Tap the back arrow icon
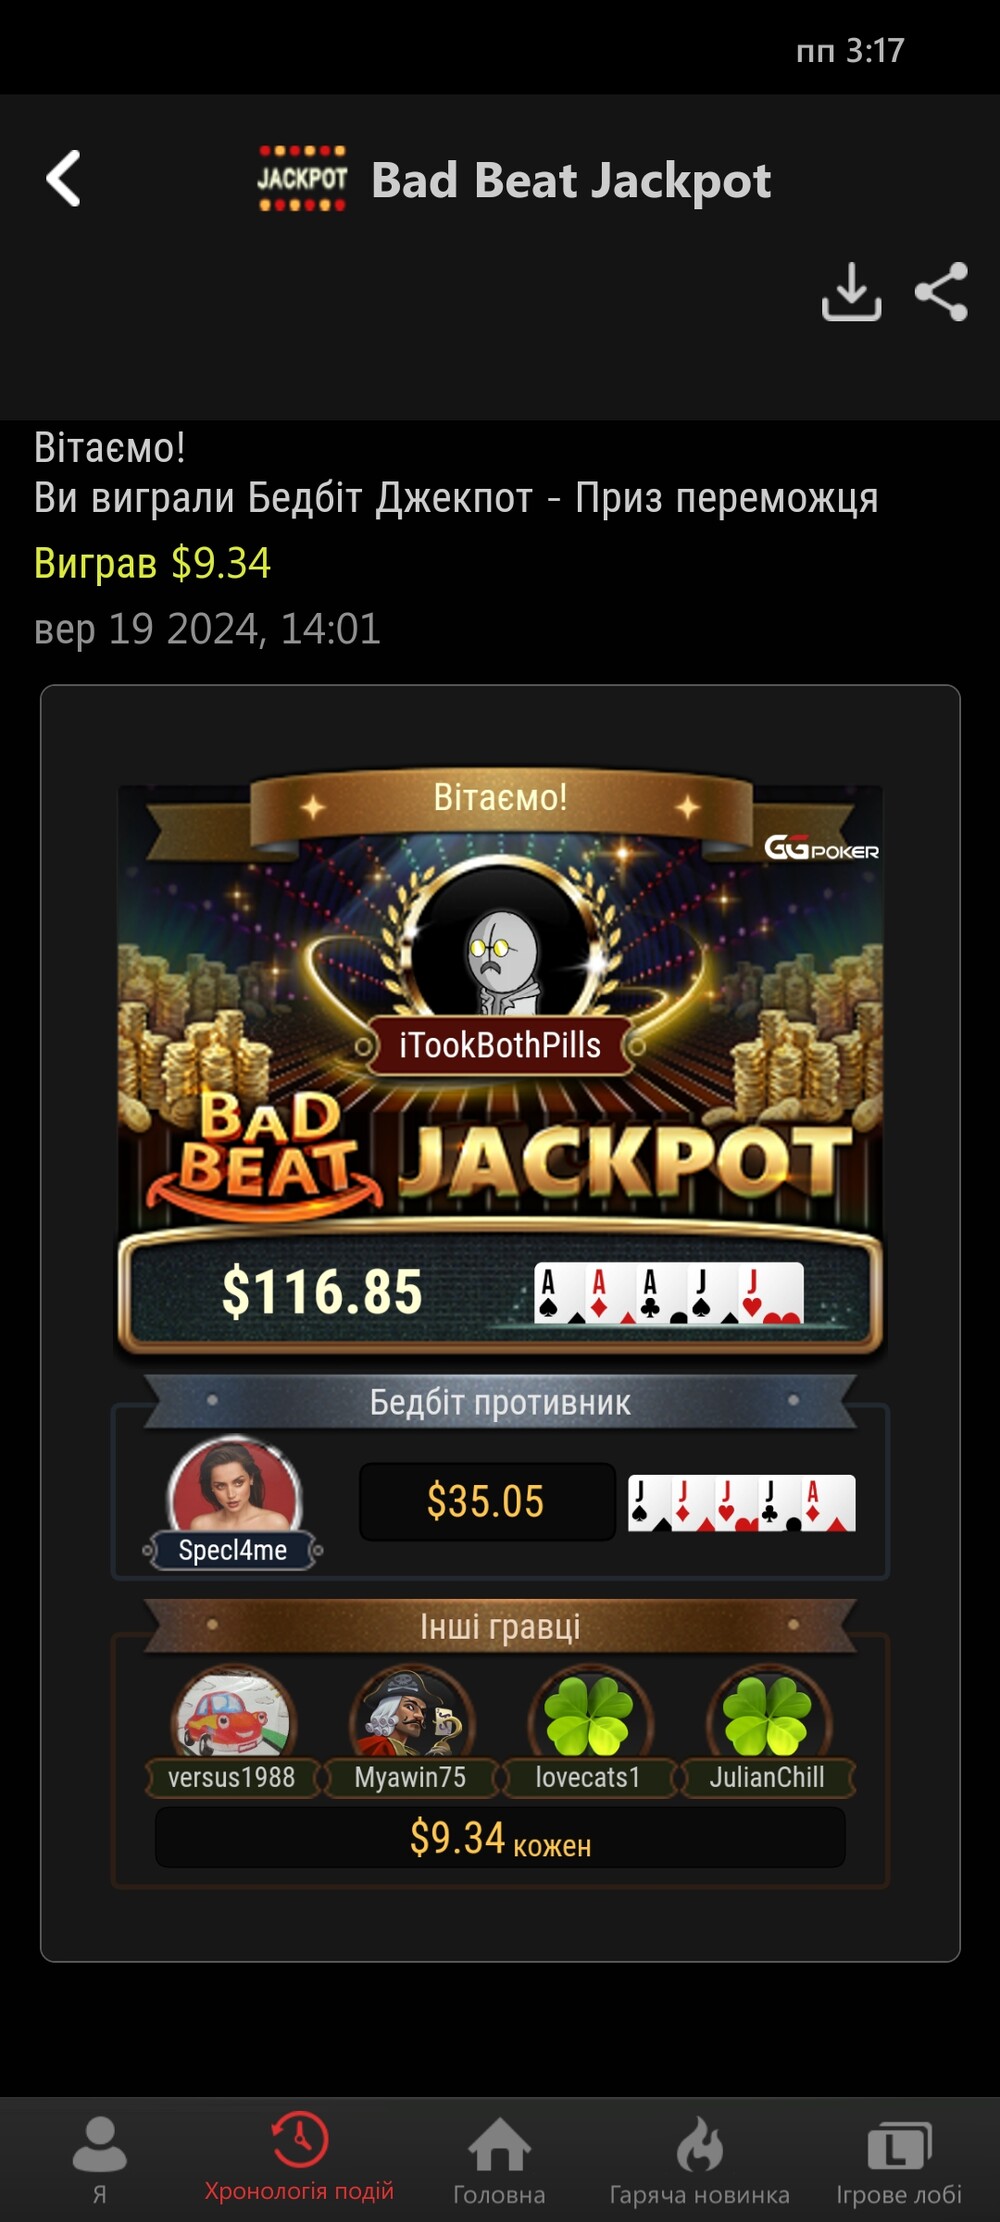The height and width of the screenshot is (2222, 1000). point(64,179)
